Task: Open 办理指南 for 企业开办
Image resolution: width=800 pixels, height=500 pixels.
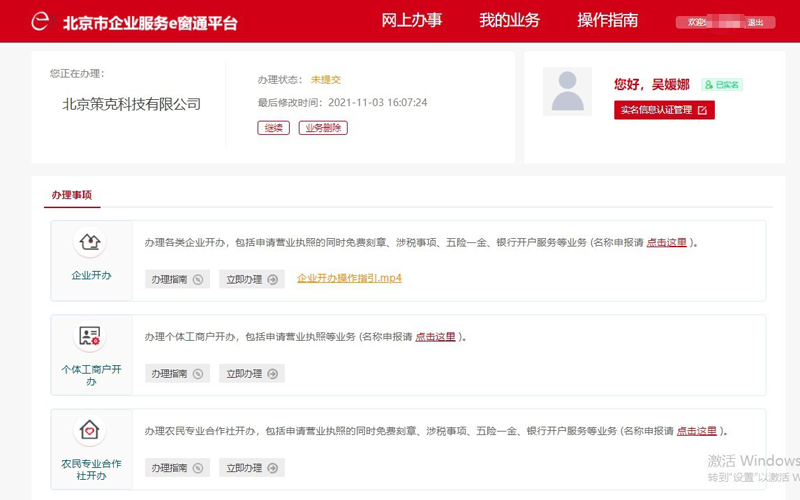Action: click(177, 280)
